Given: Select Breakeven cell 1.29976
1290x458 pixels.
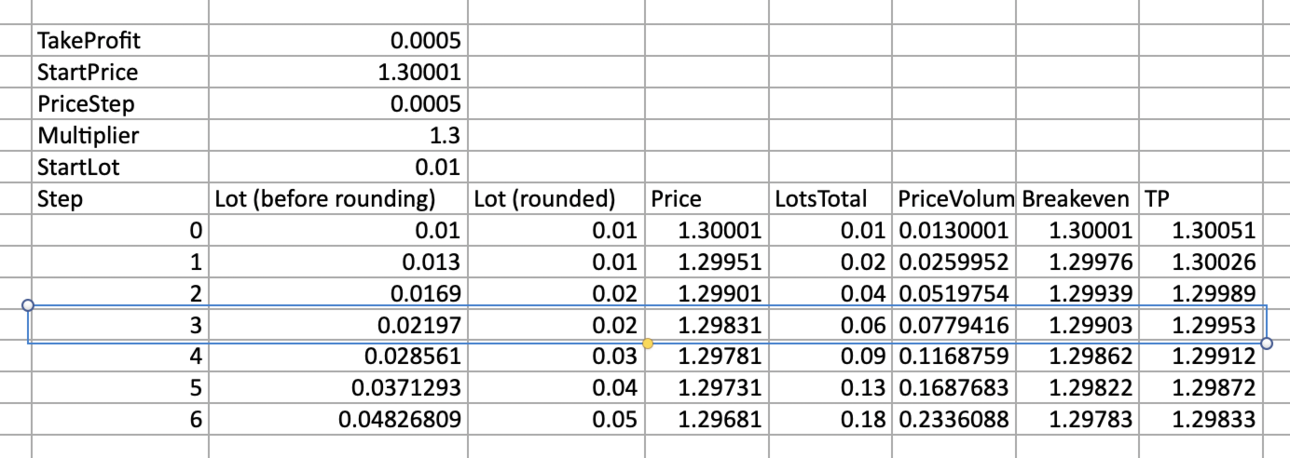Looking at the screenshot, I should click(x=1078, y=263).
